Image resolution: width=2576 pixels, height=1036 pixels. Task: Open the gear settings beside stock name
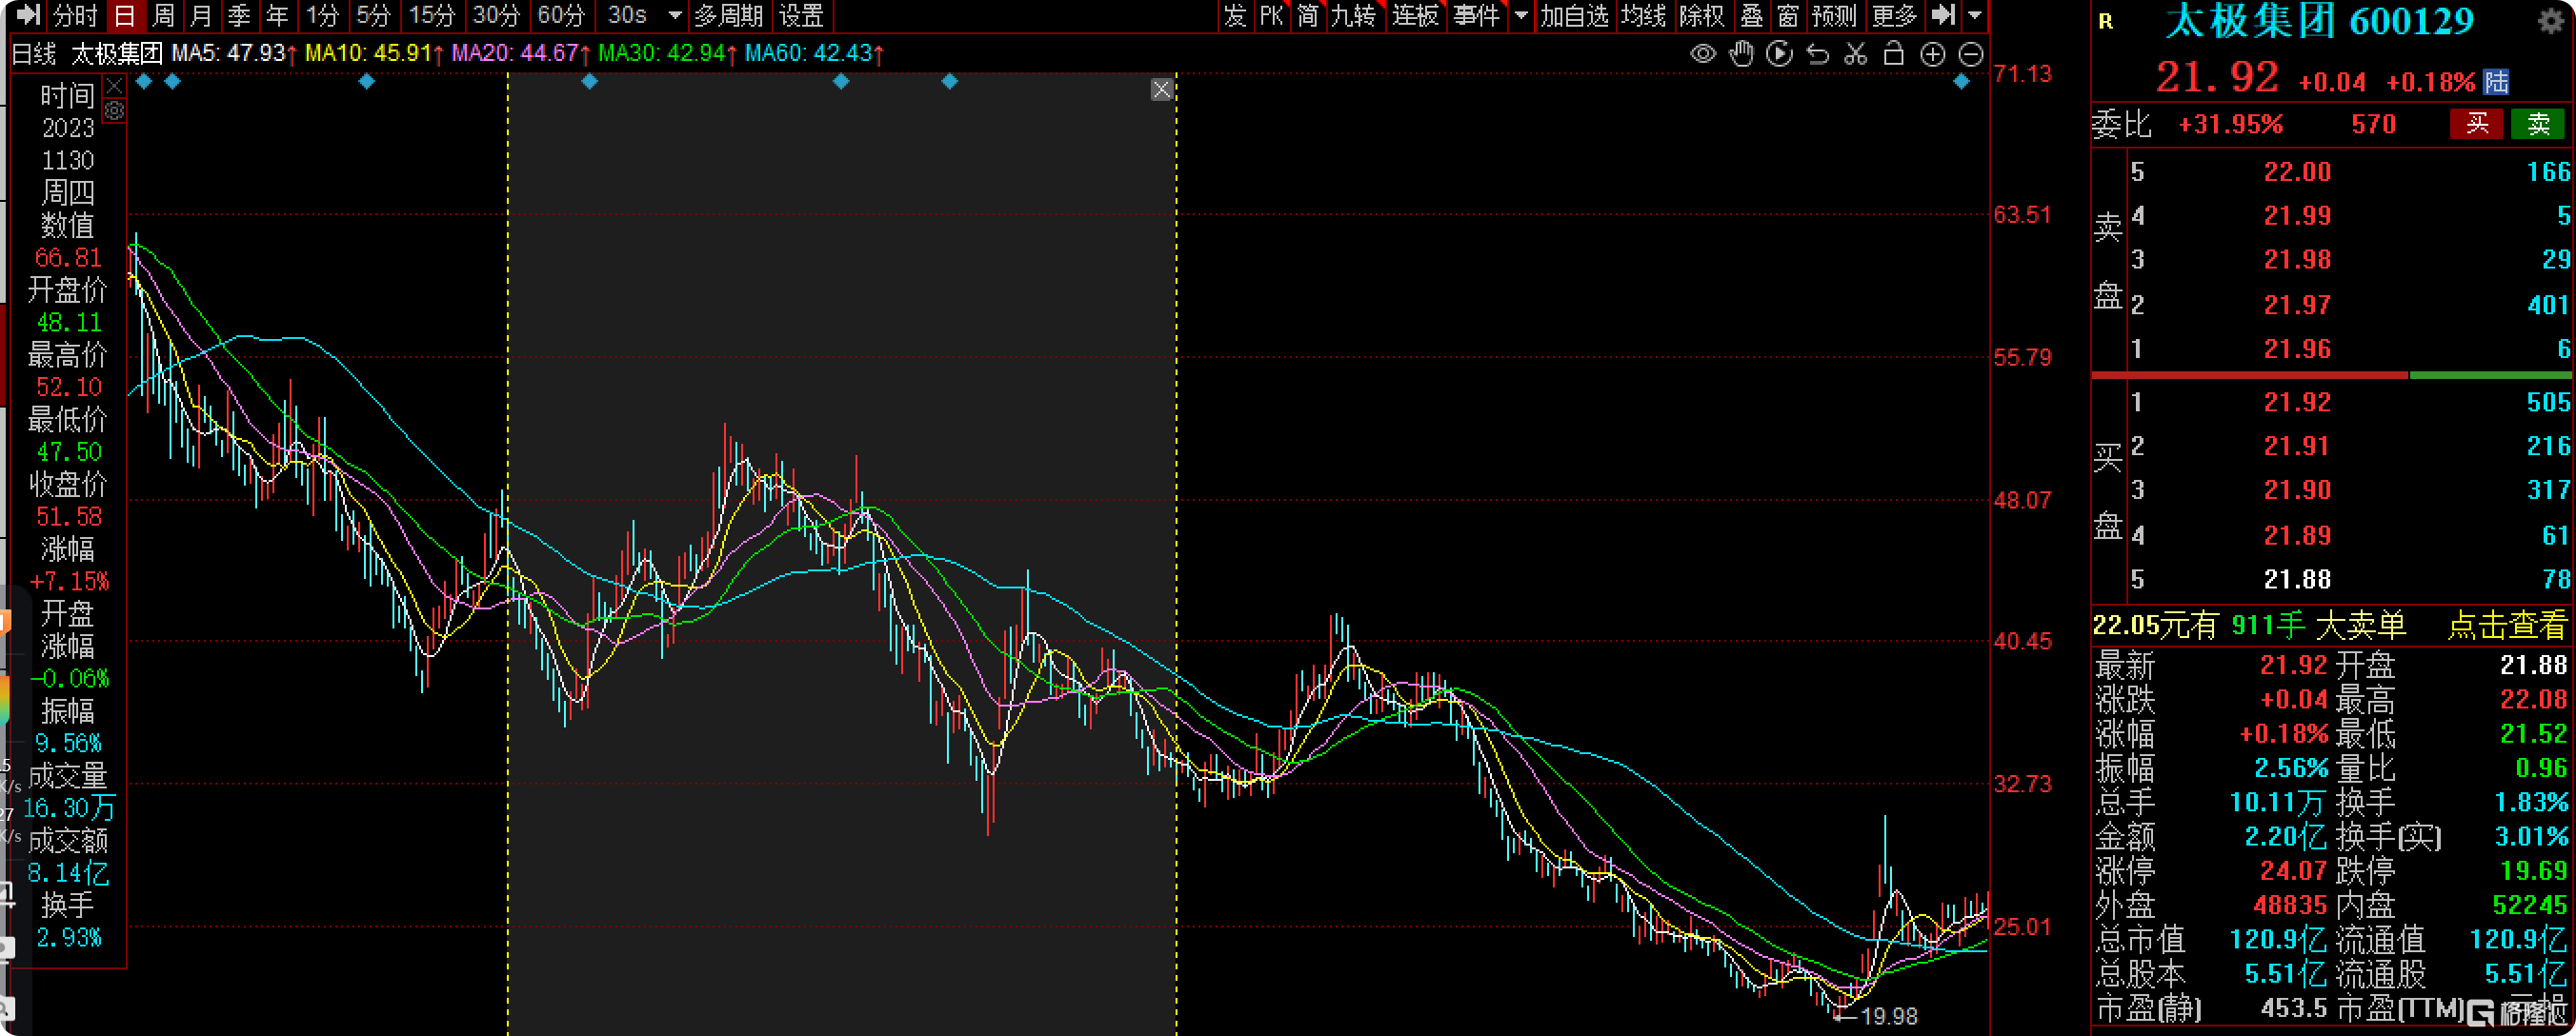point(2551,21)
